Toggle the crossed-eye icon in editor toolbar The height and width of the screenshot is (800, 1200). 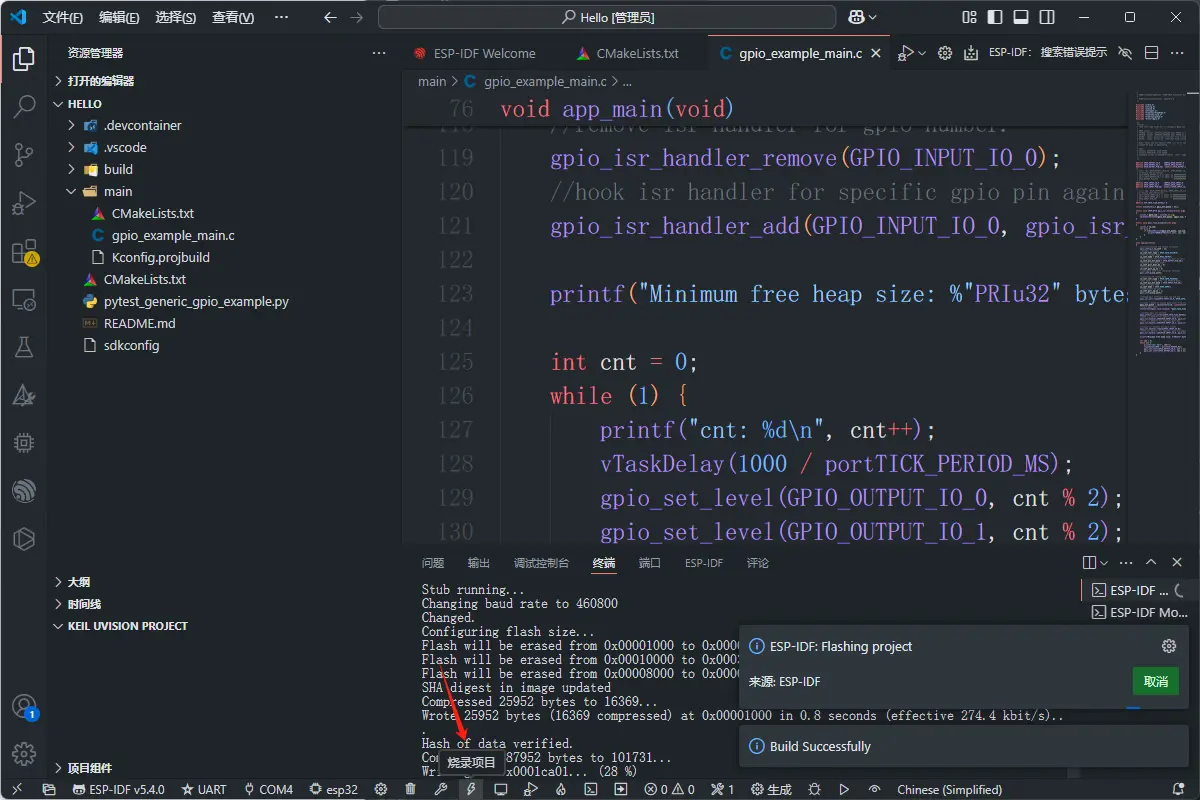(x=1125, y=53)
